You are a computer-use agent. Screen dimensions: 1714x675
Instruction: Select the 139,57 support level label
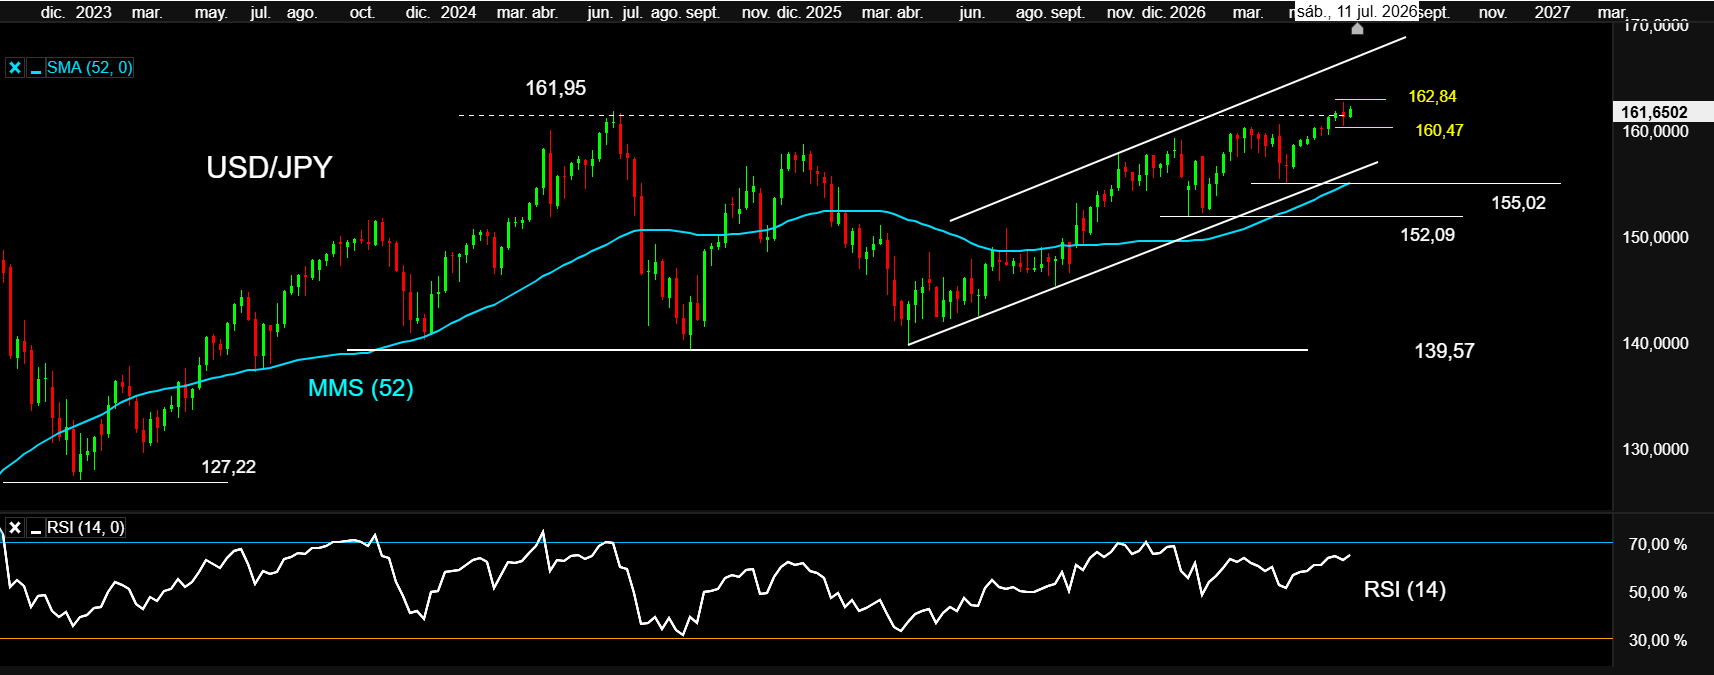[1444, 351]
